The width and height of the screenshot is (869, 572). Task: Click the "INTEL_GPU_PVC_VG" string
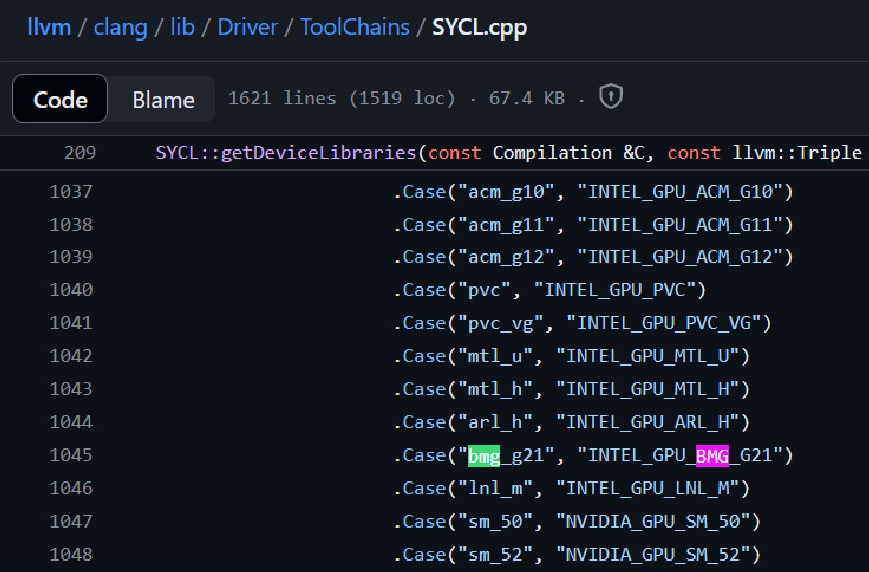668,323
